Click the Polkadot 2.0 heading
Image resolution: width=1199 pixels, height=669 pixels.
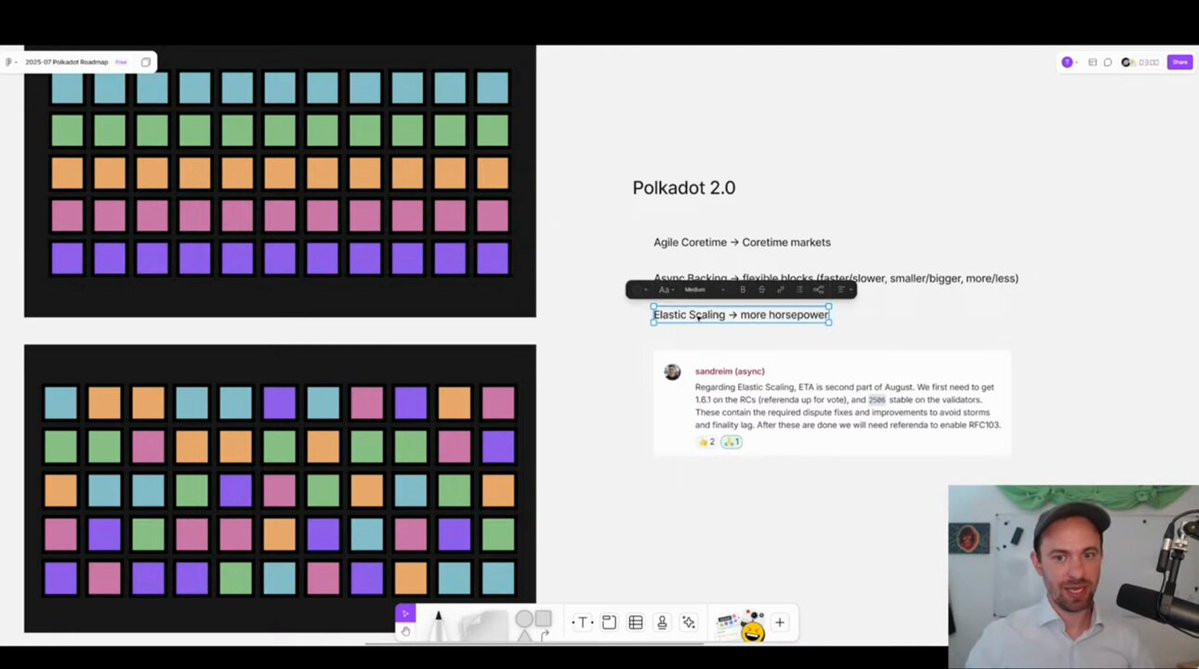pyautogui.click(x=684, y=188)
